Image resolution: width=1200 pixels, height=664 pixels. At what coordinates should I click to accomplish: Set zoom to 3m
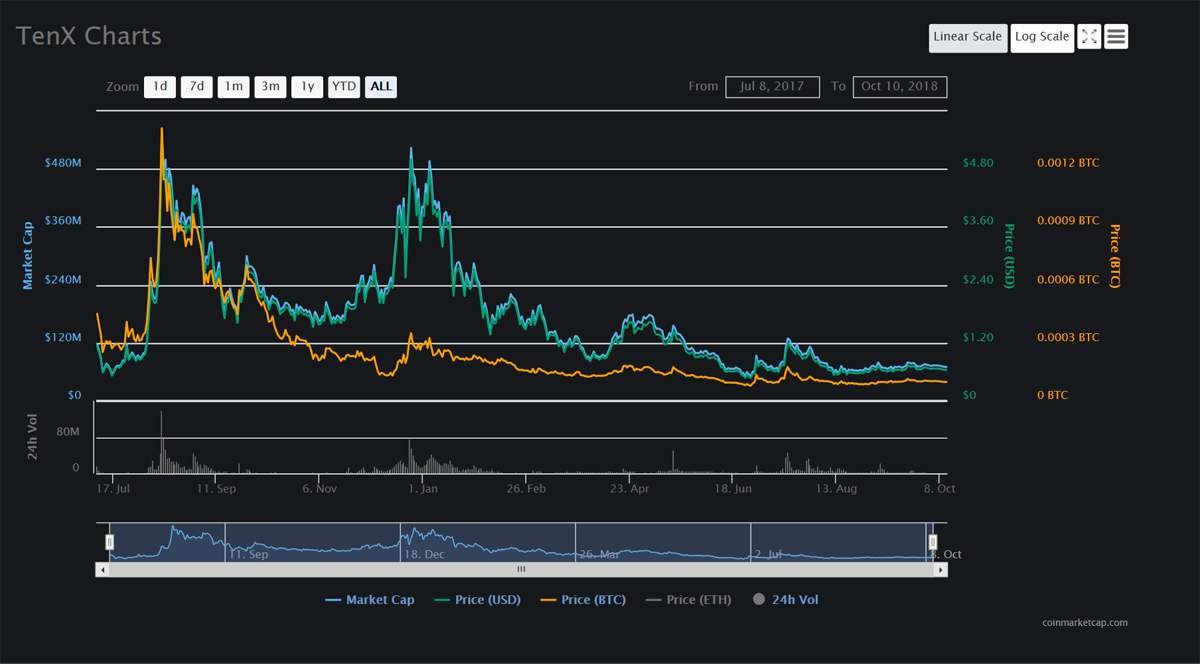(x=270, y=87)
